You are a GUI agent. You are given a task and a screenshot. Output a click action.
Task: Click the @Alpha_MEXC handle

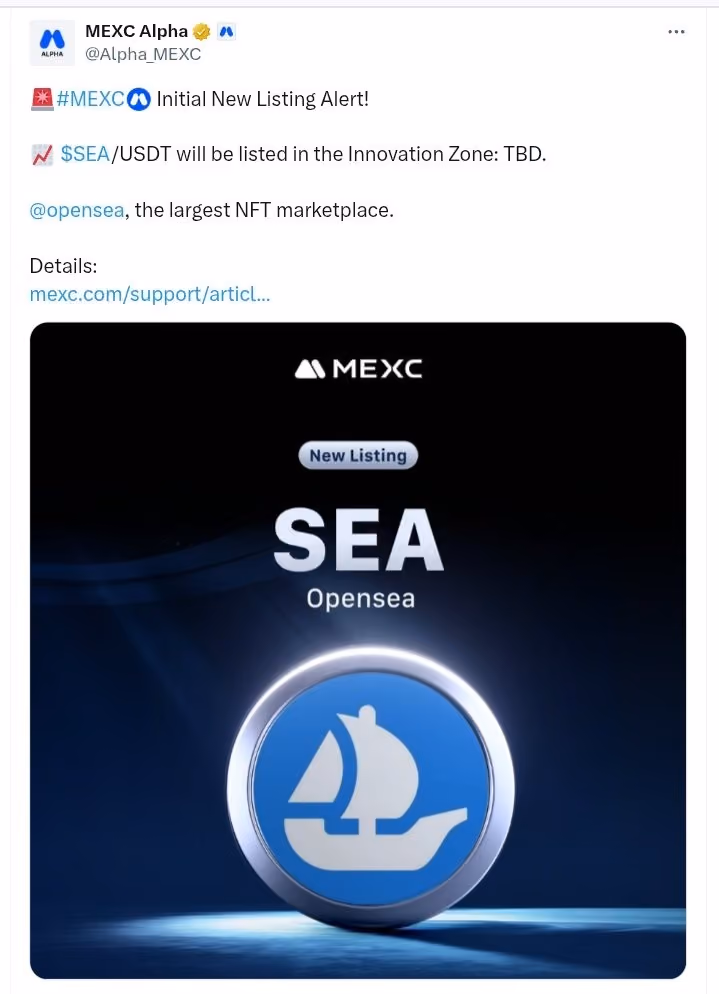pyautogui.click(x=143, y=55)
